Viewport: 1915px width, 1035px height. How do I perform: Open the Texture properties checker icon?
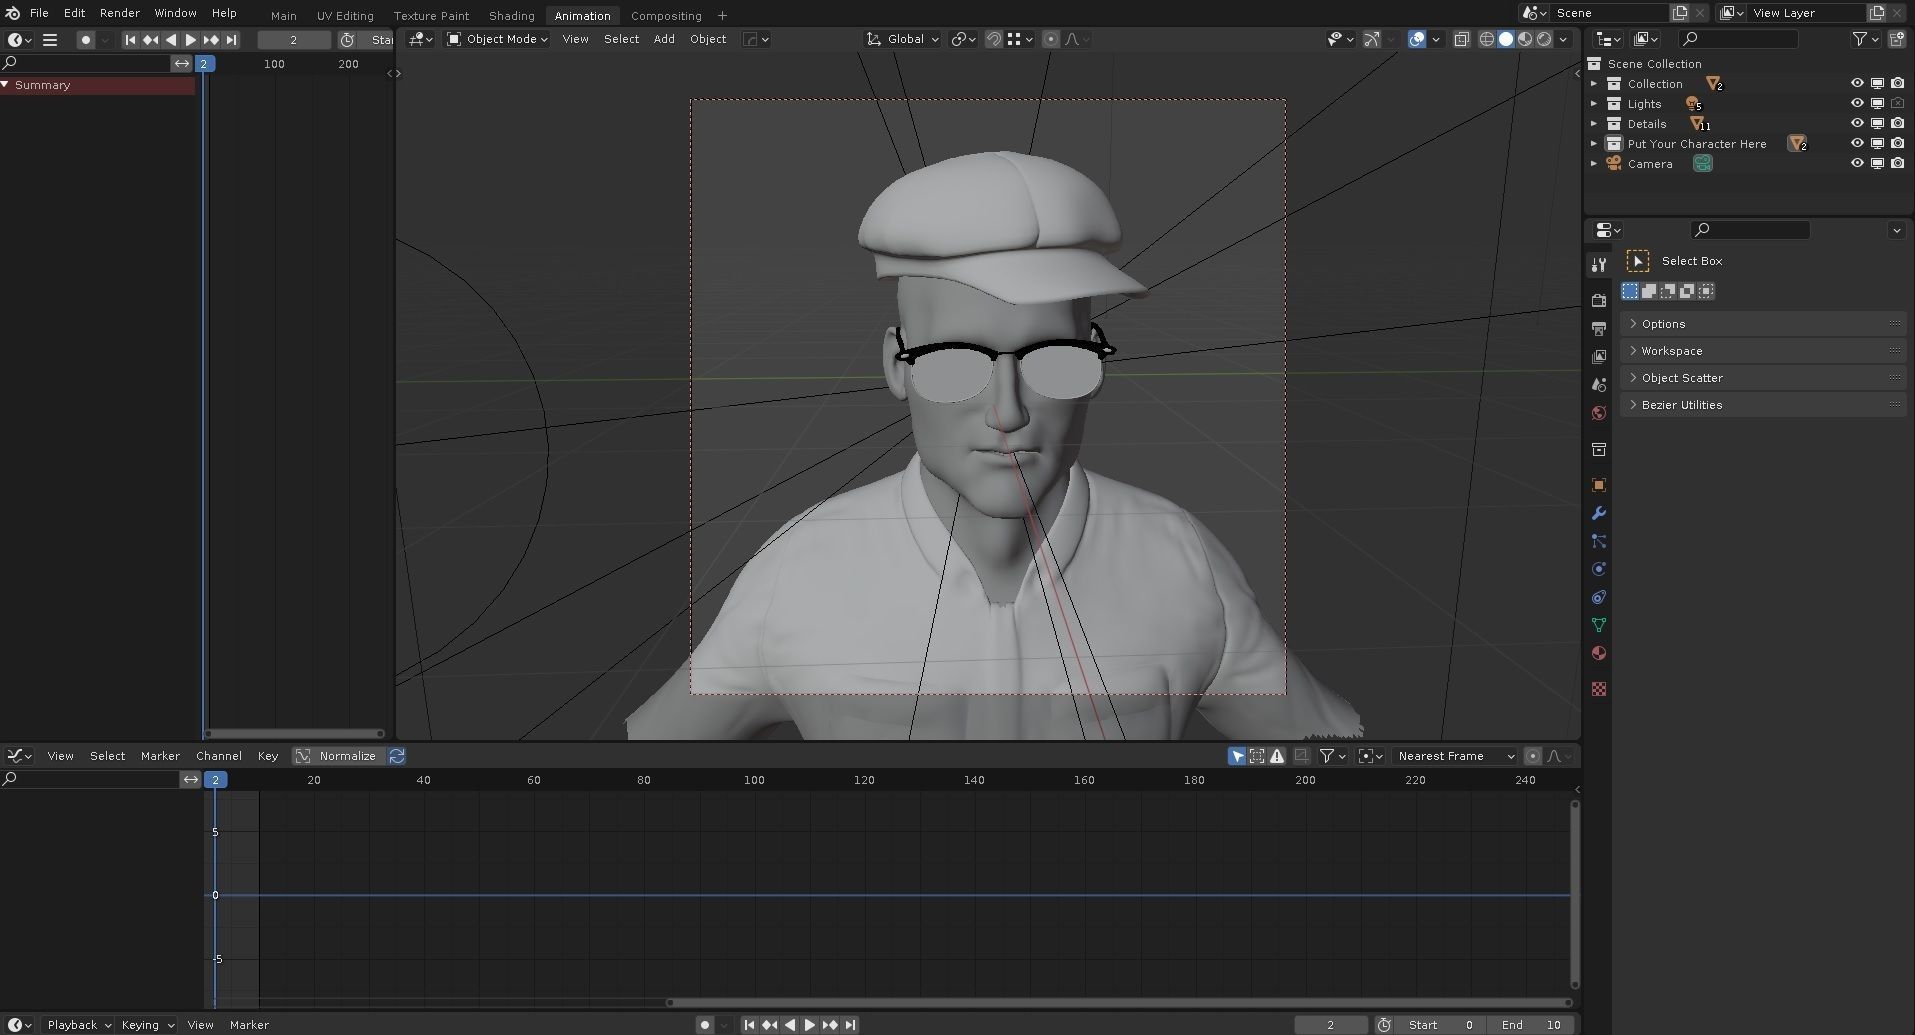pos(1598,689)
